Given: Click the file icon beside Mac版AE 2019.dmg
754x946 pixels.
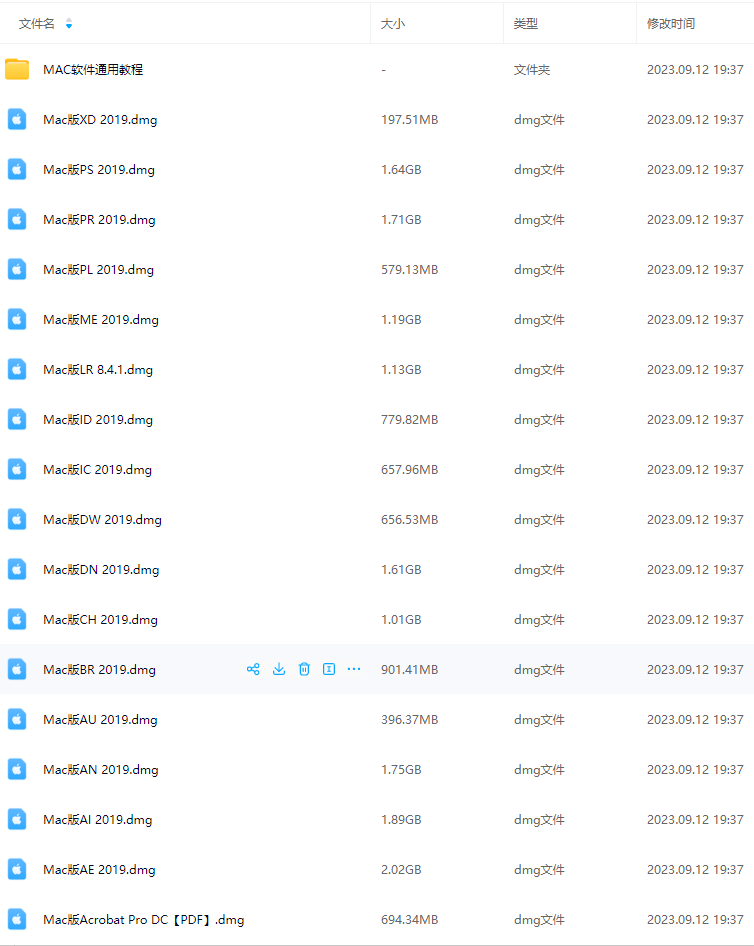Looking at the screenshot, I should click(x=17, y=869).
